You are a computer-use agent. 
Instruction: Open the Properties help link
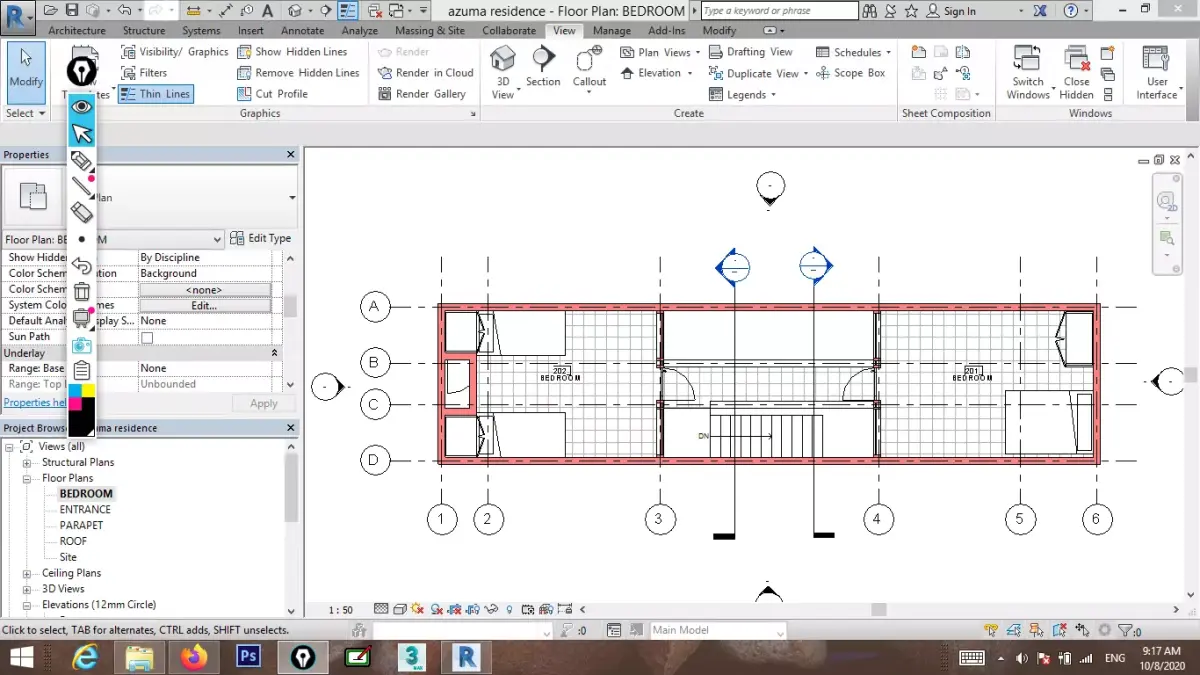[x=34, y=403]
